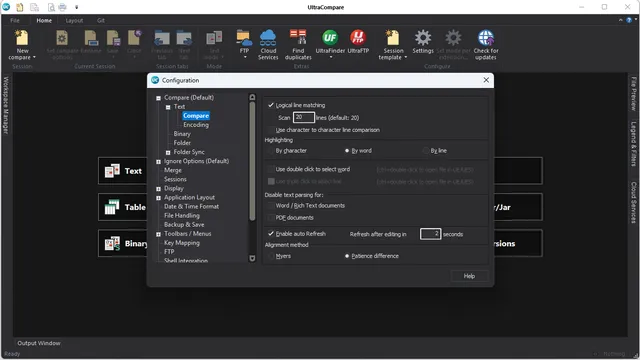Expand the Folder Sync tree node
The image size is (640, 360).
pos(168,152)
